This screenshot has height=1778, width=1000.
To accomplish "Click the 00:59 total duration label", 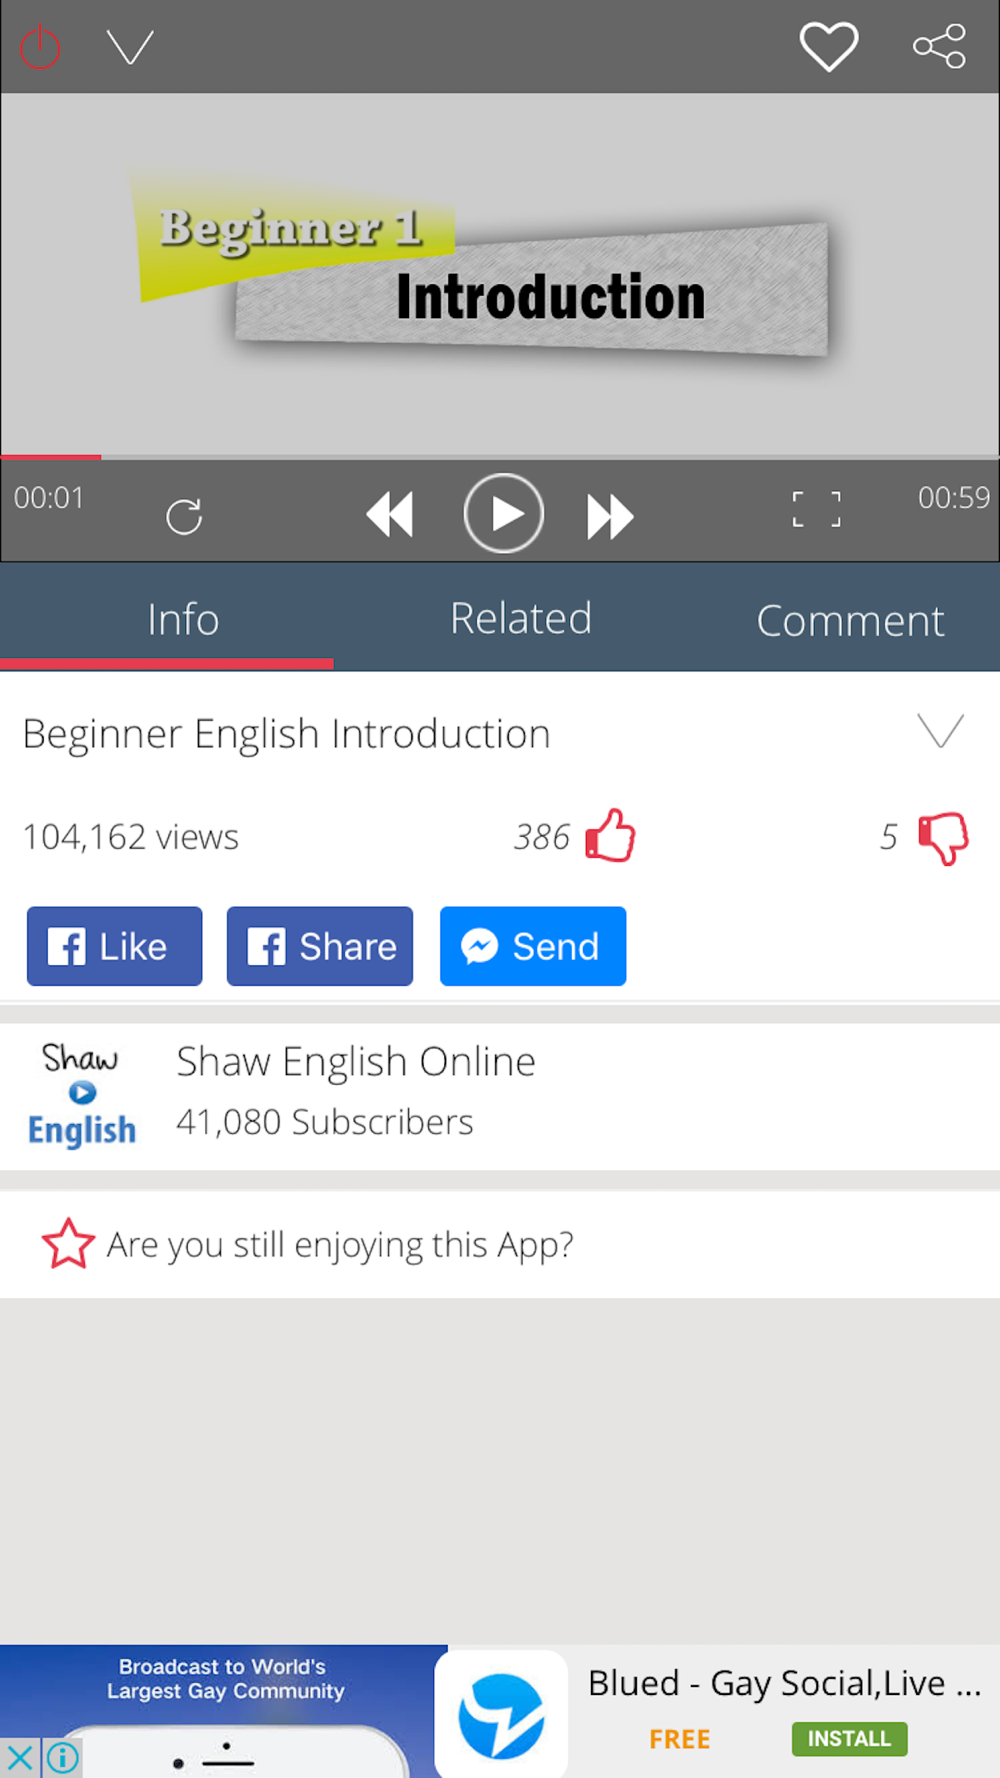I will (x=954, y=498).
